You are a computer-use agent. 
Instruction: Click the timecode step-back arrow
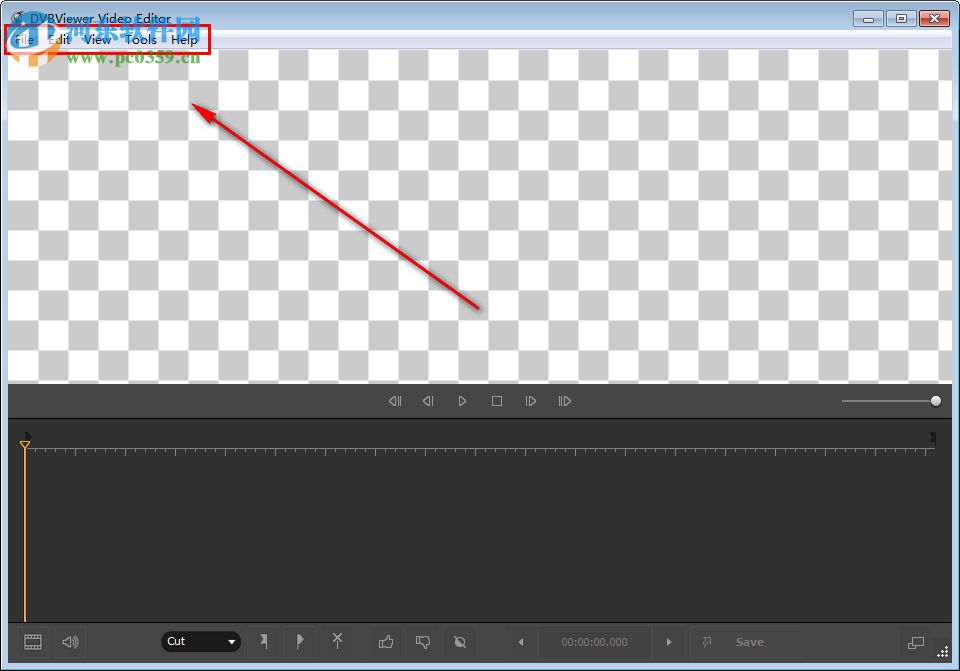pyautogui.click(x=521, y=641)
